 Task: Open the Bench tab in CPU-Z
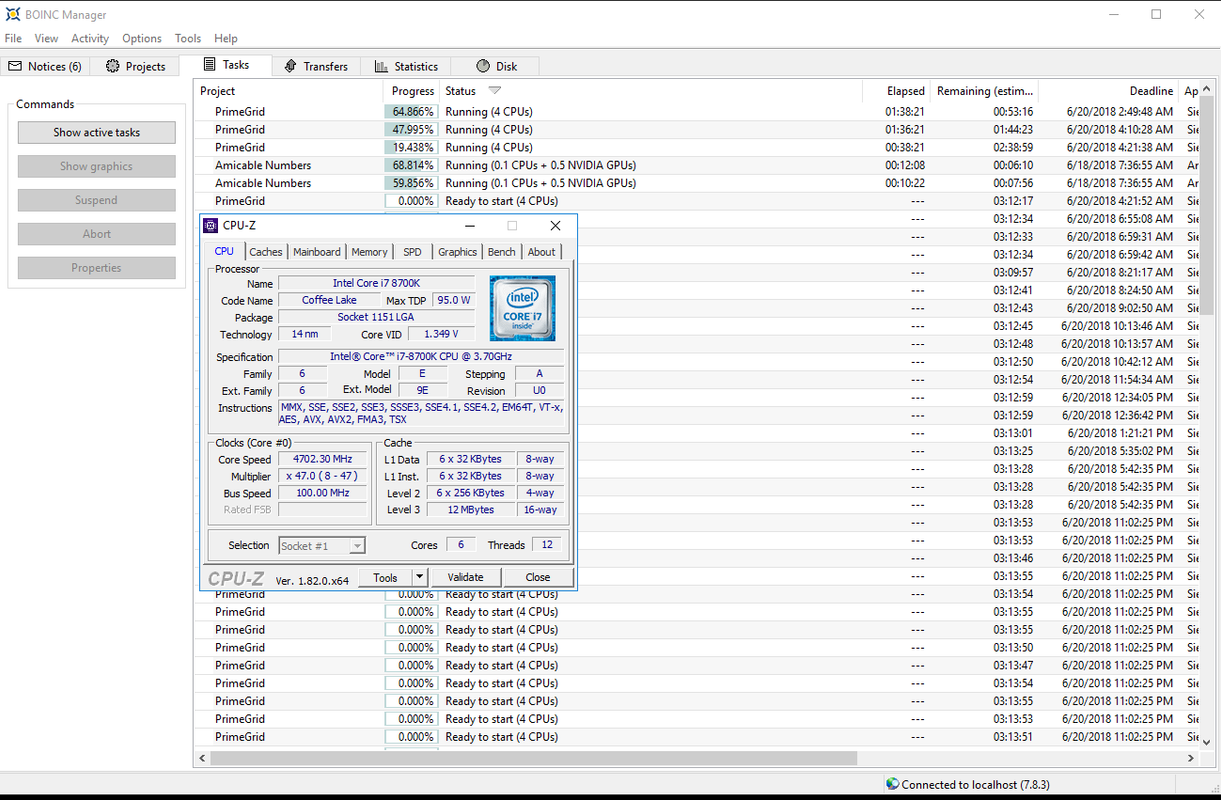coord(502,252)
